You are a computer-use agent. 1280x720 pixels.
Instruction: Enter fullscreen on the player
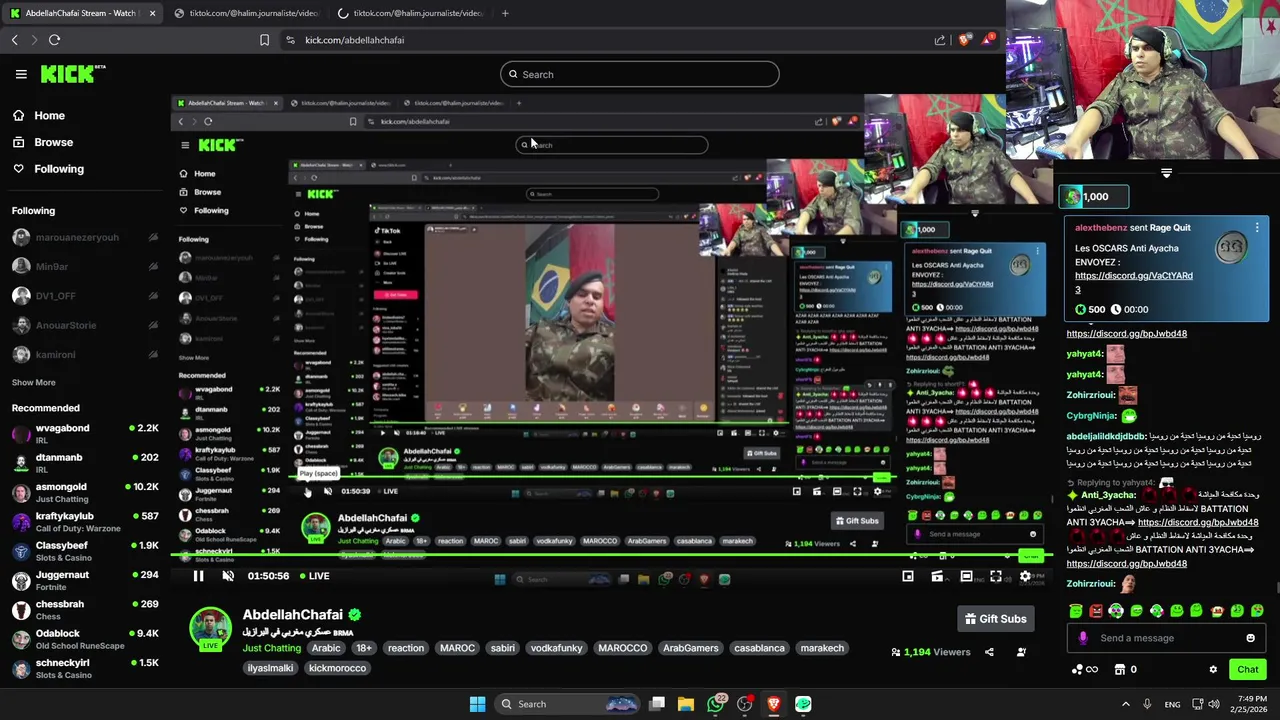pyautogui.click(x=995, y=576)
